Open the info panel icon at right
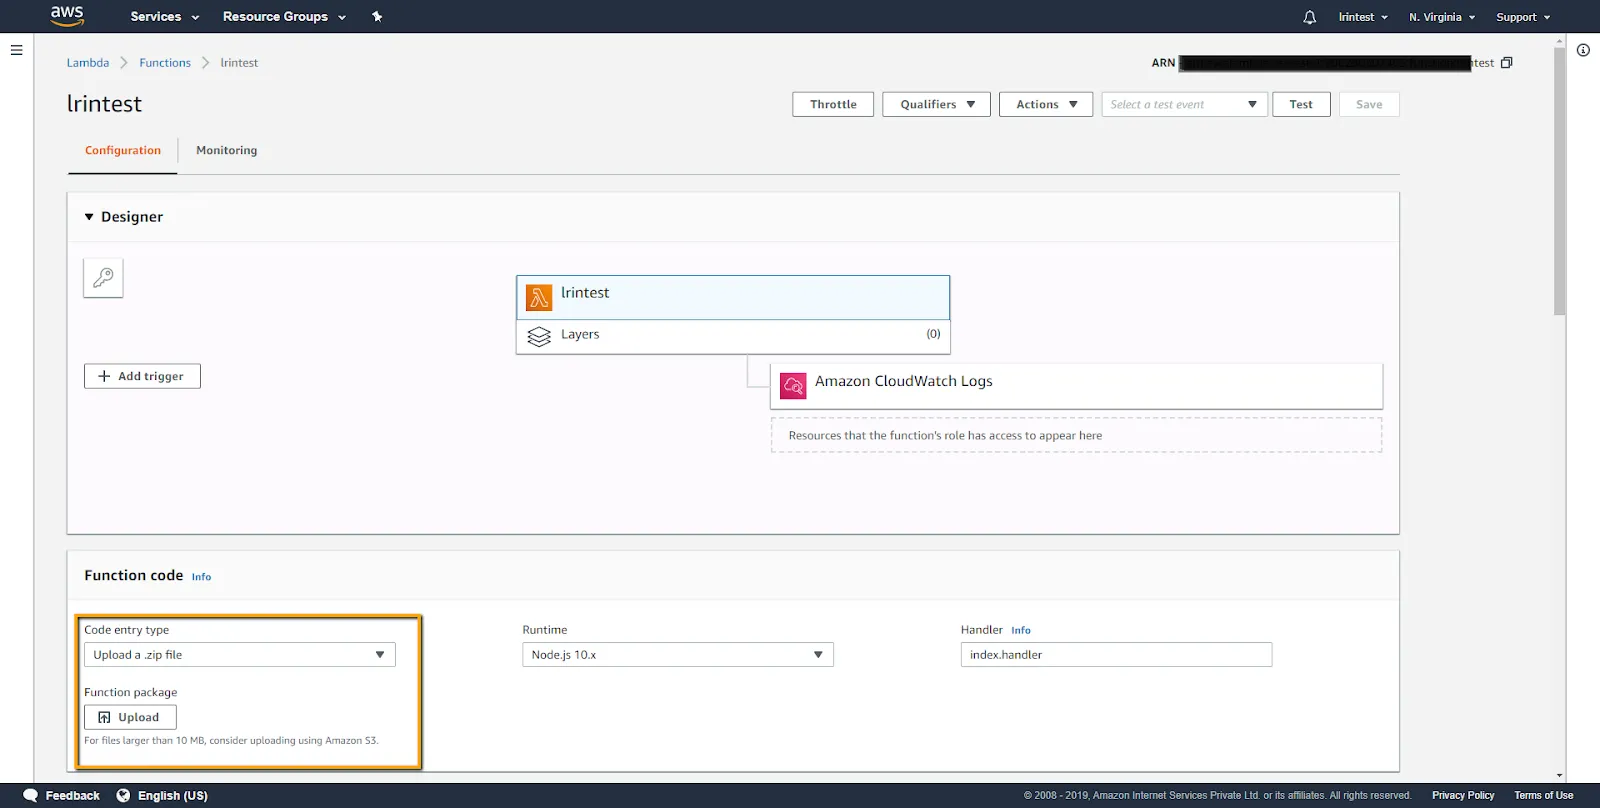1600x808 pixels. [1583, 50]
